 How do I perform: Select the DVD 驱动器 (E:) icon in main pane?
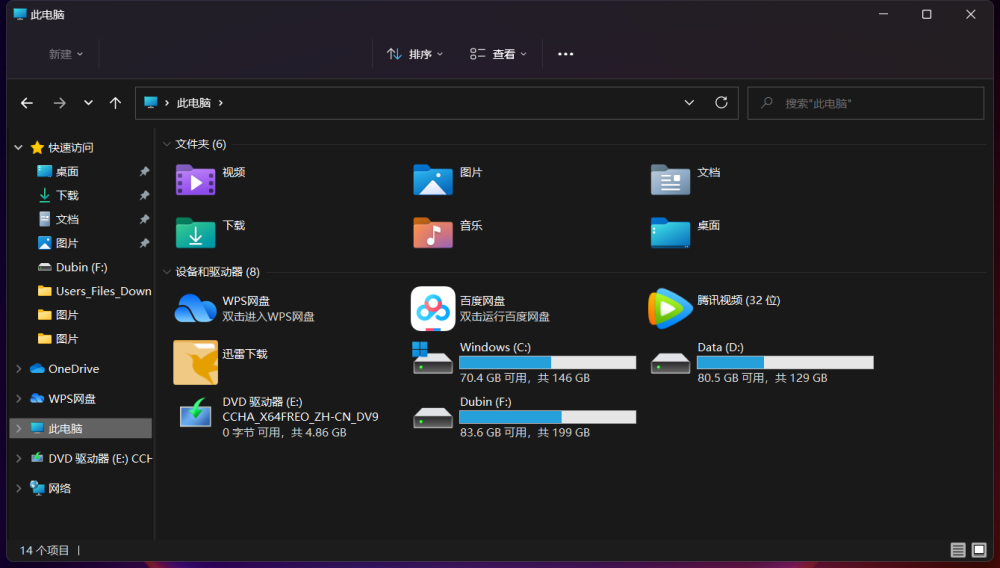[x=195, y=412]
